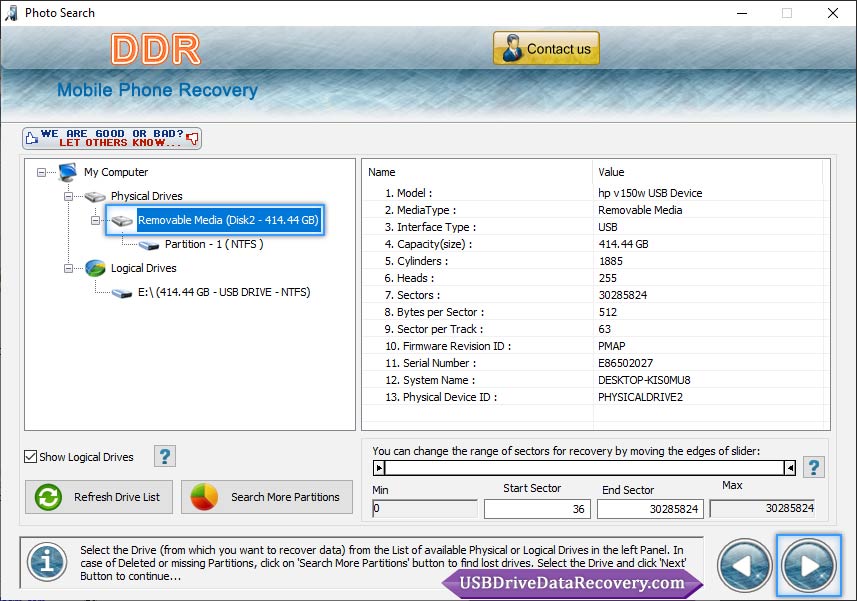Click the left edge handle of sector slider
857x601 pixels.
coord(379,468)
